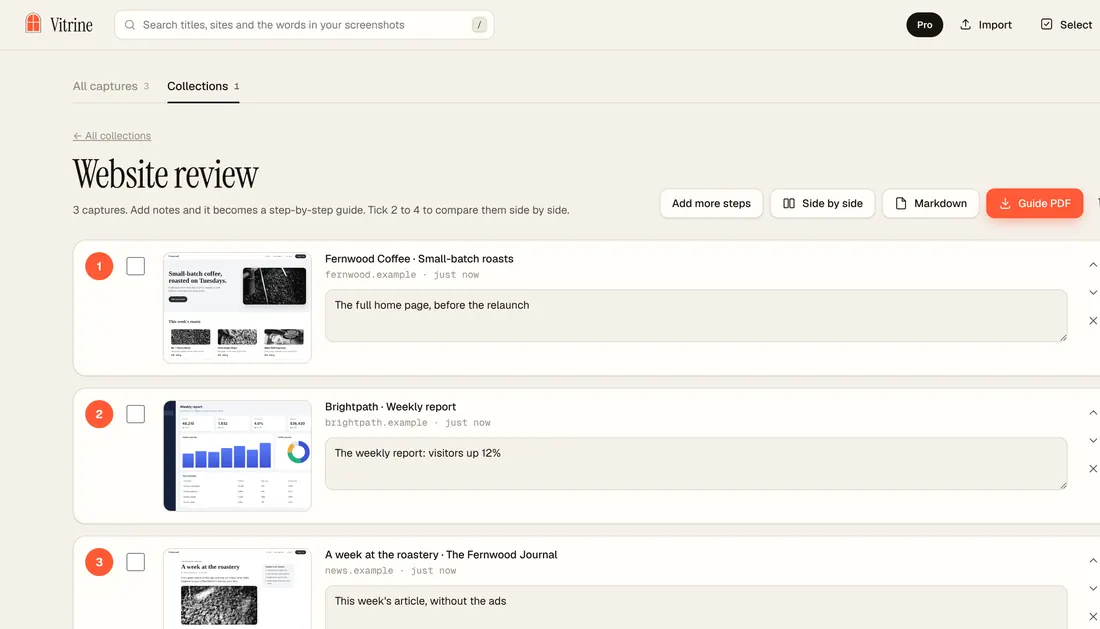Tick the checkbox for Brightpath Weekly report
The image size is (1100, 629).
coord(135,414)
